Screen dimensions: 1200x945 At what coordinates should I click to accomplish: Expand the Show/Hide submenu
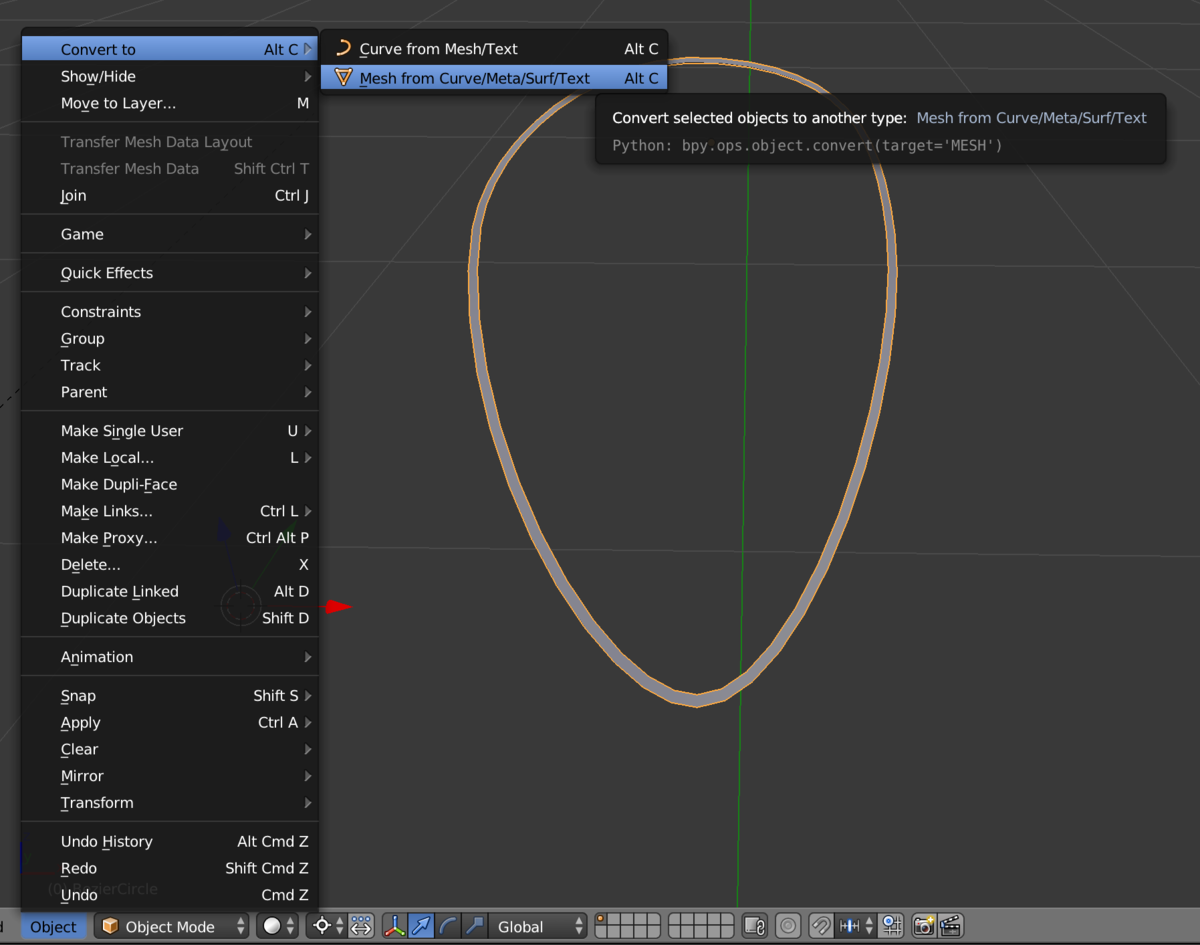coord(170,76)
